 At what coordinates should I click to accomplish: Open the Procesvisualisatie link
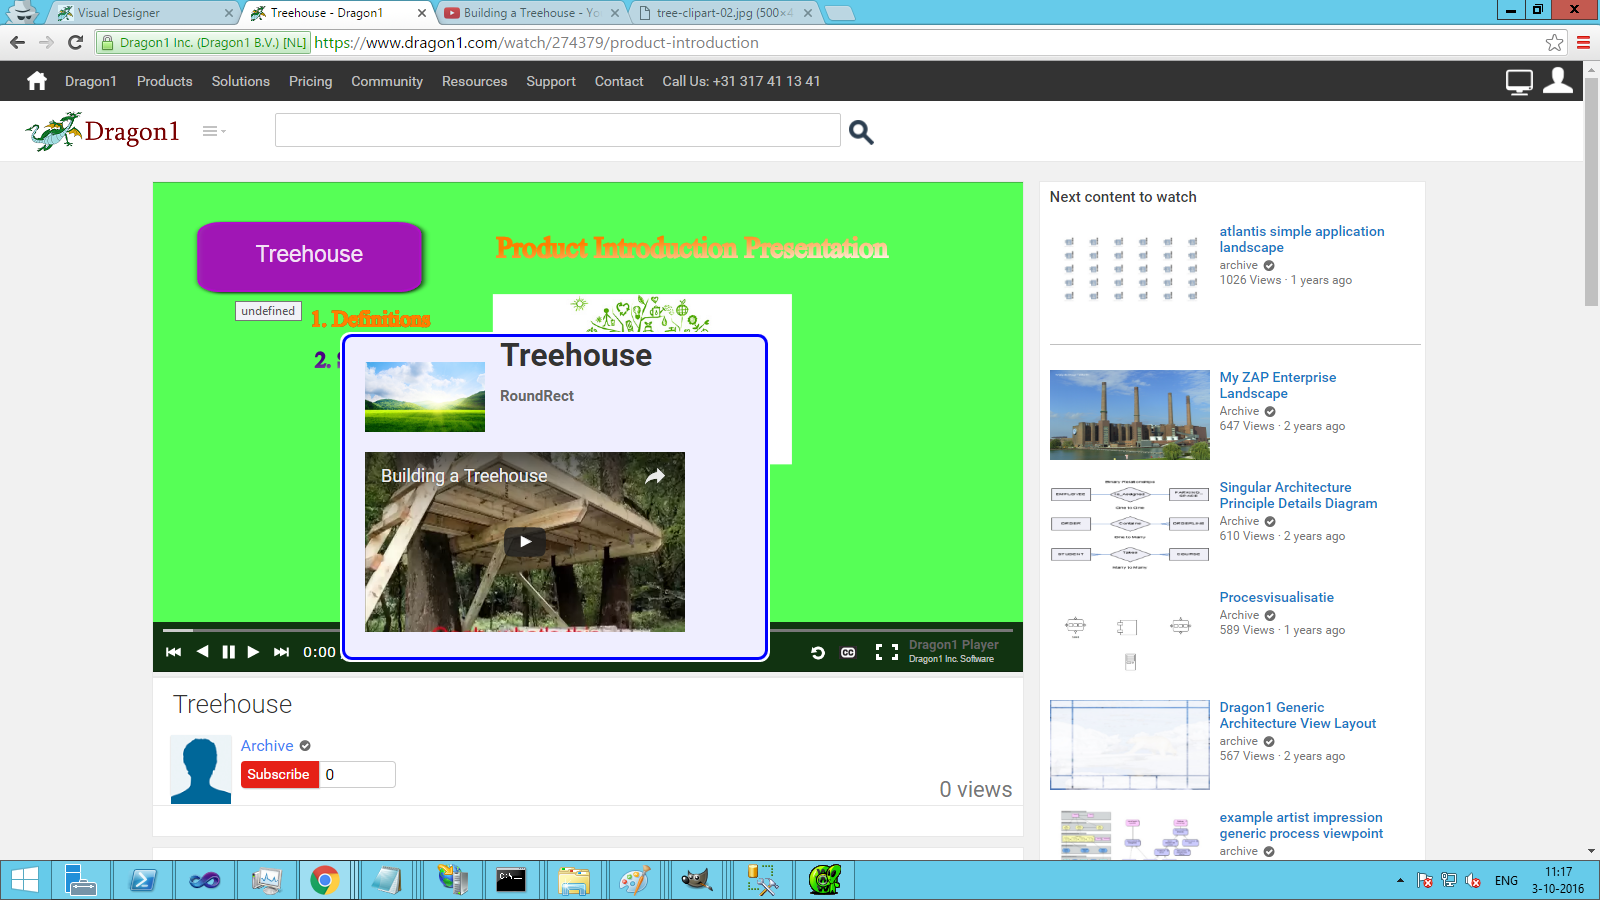(1277, 597)
